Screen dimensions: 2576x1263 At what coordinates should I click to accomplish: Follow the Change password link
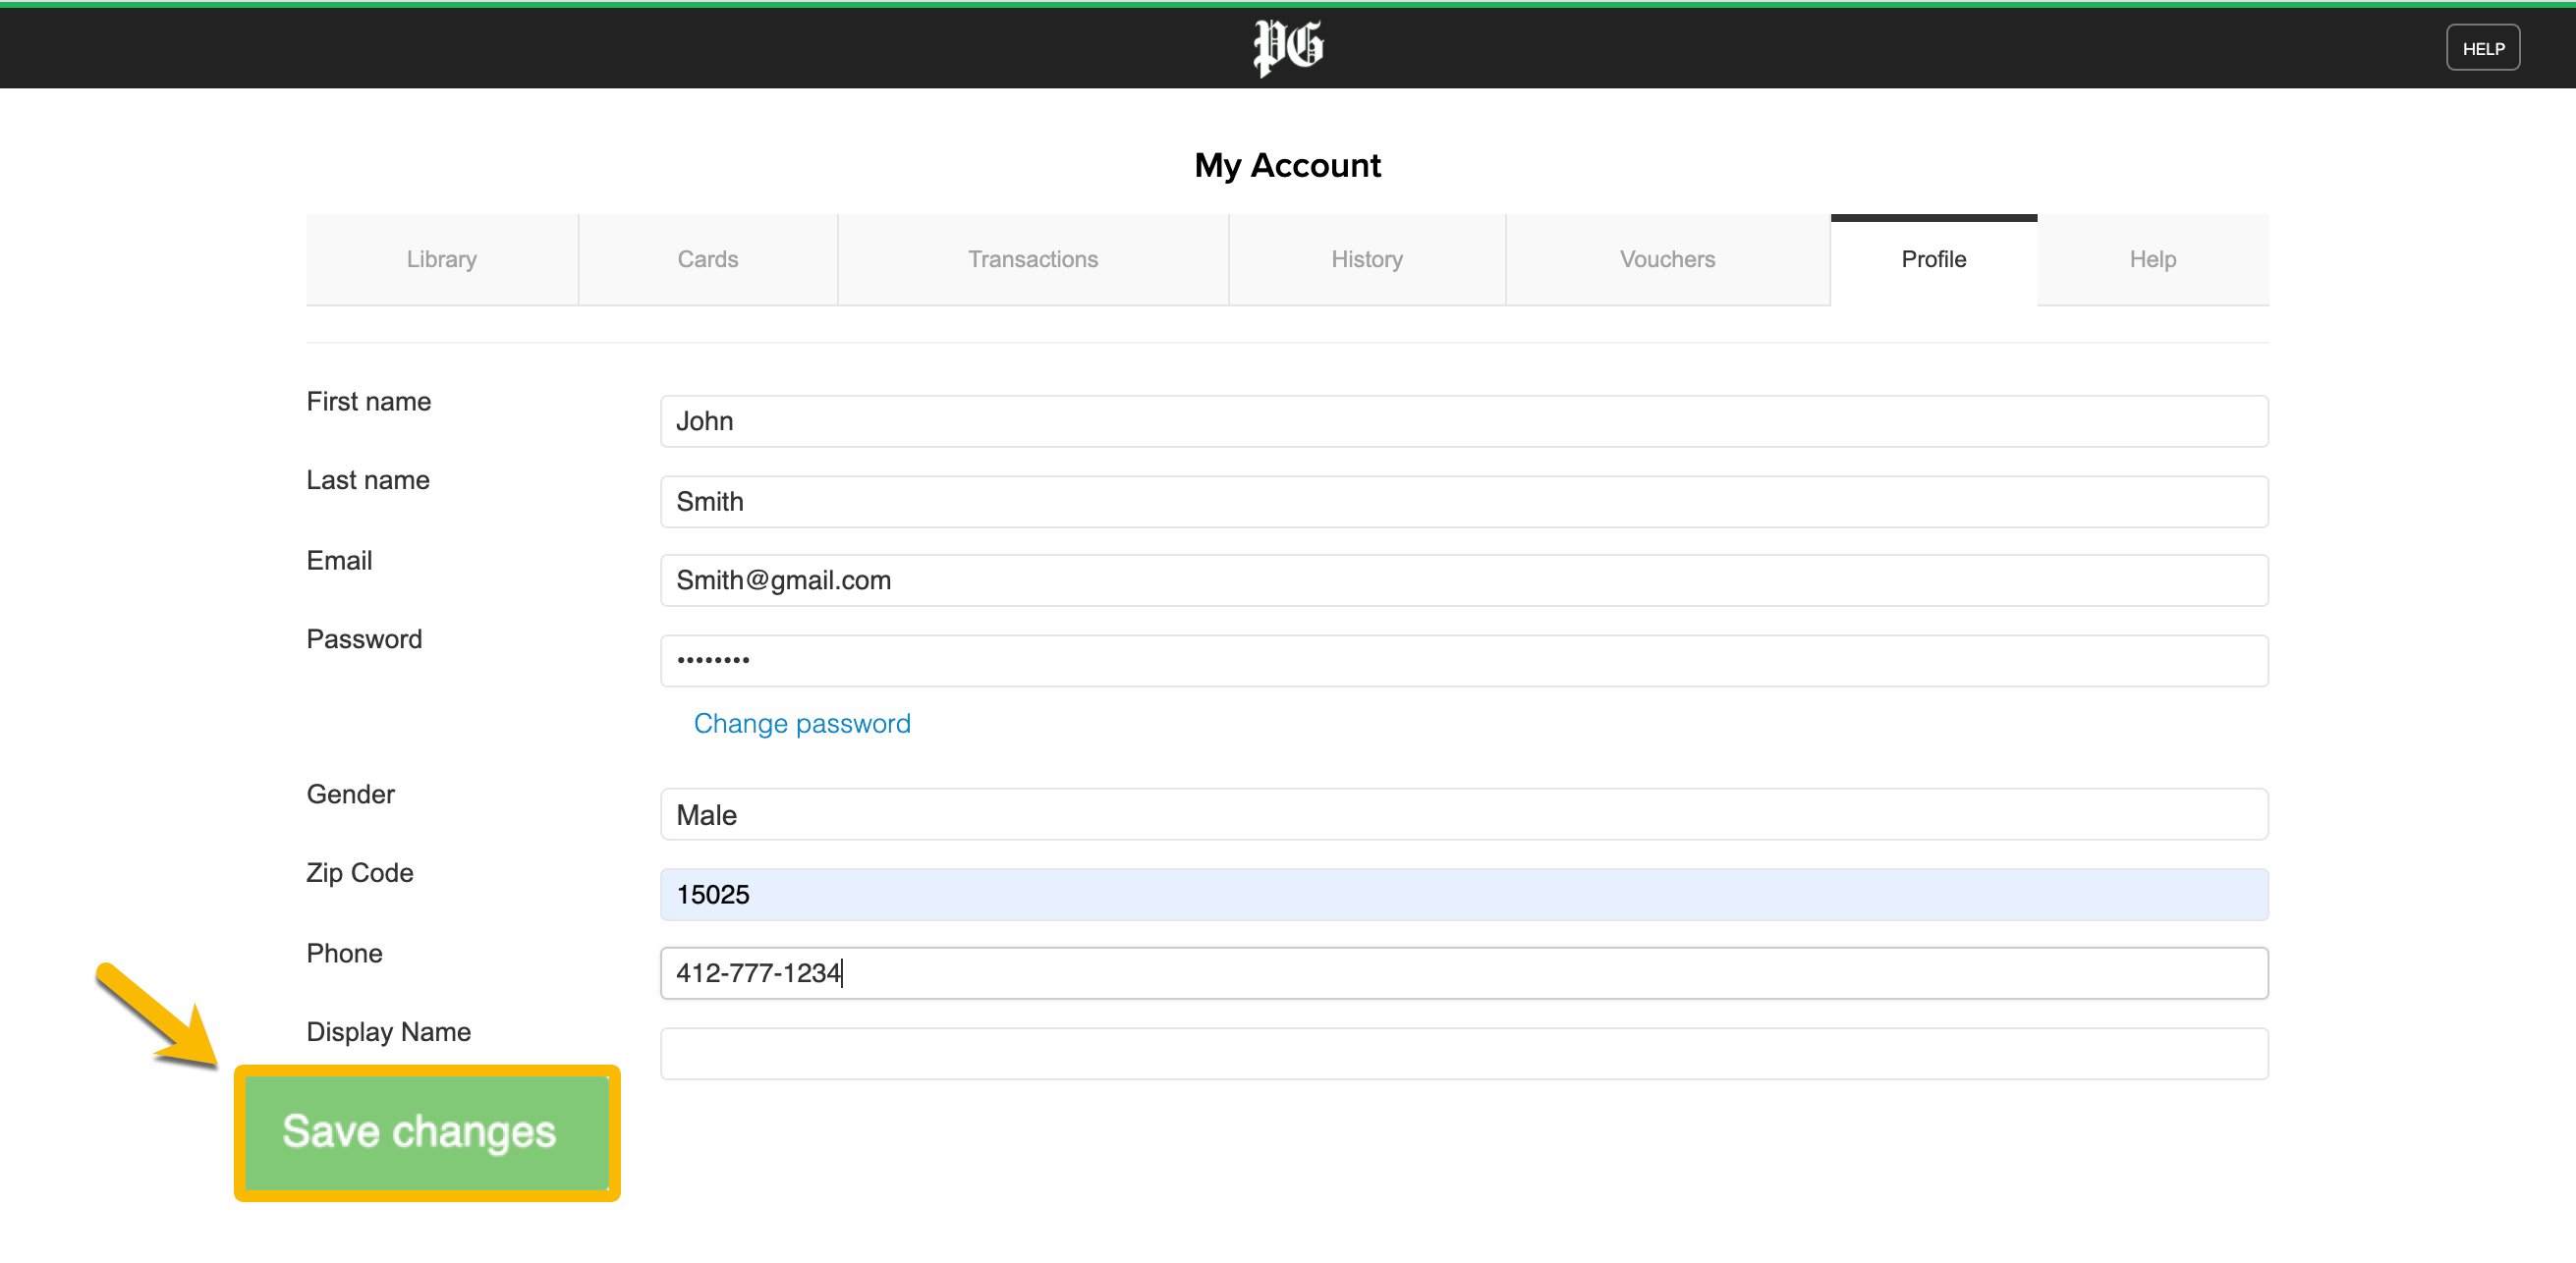tap(802, 723)
